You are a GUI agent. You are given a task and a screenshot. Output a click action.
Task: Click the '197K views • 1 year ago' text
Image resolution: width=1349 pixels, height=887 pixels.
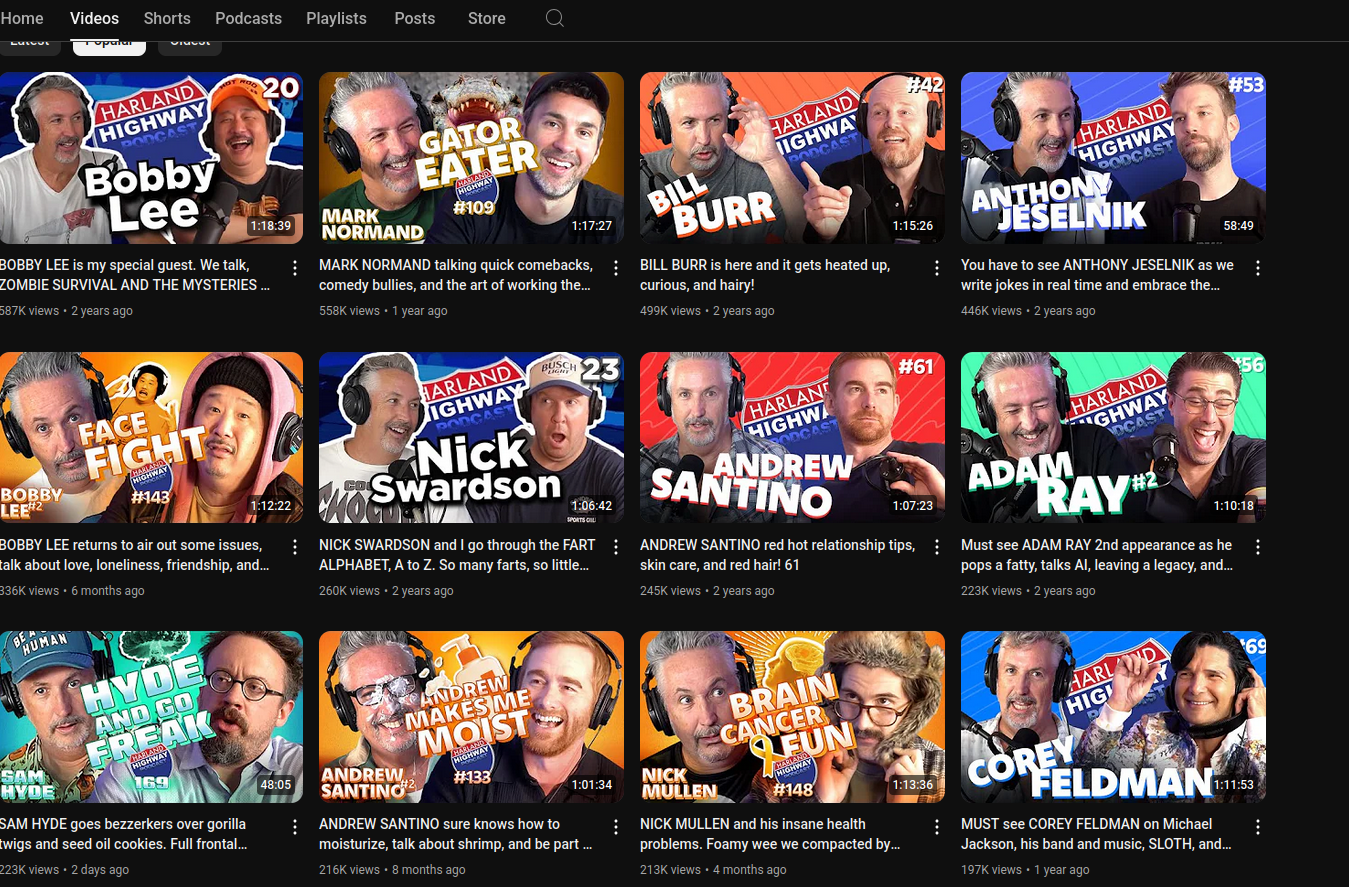pos(1025,870)
